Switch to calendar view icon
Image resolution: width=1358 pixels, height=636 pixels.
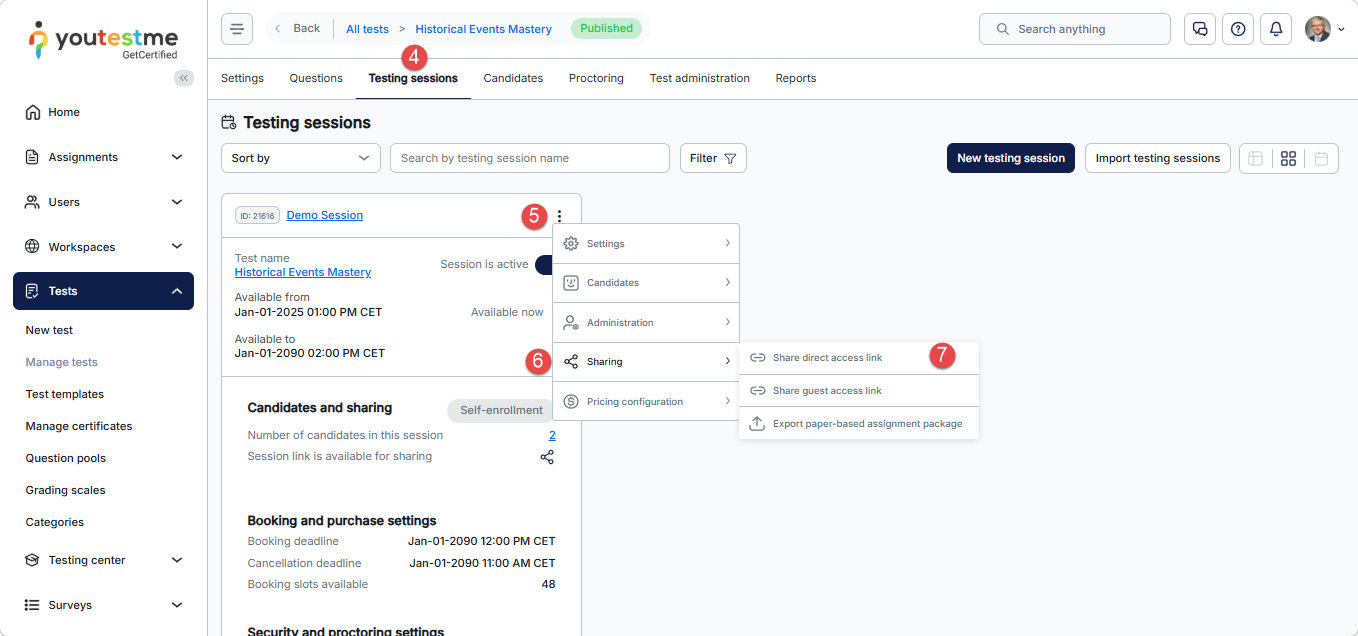click(1321, 158)
